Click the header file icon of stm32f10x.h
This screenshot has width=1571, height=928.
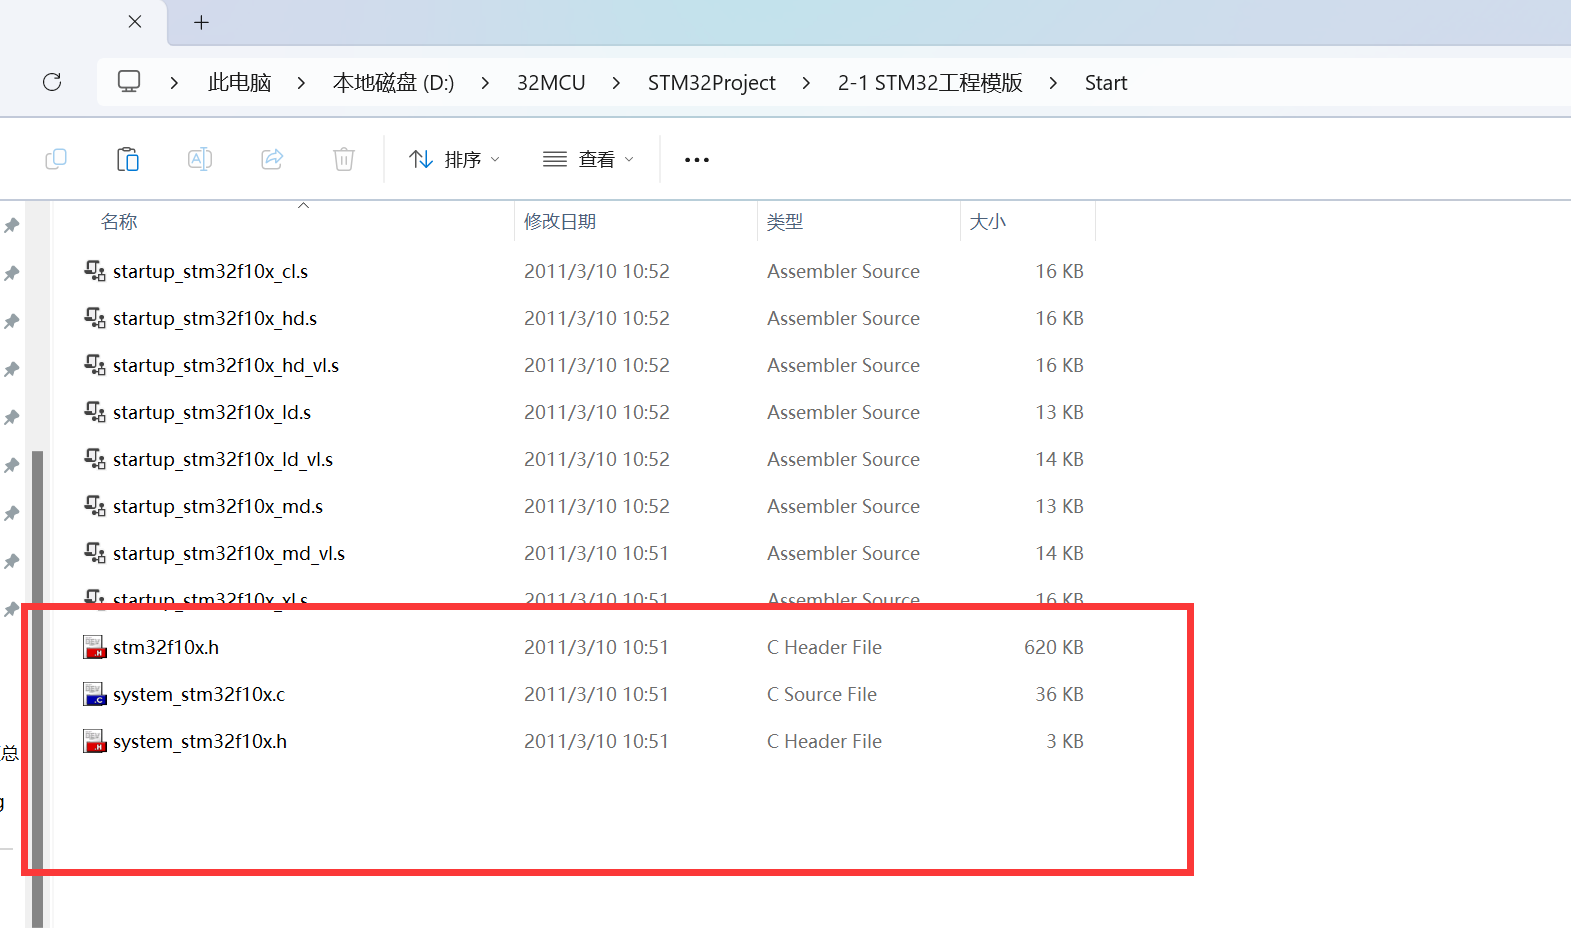tap(95, 647)
